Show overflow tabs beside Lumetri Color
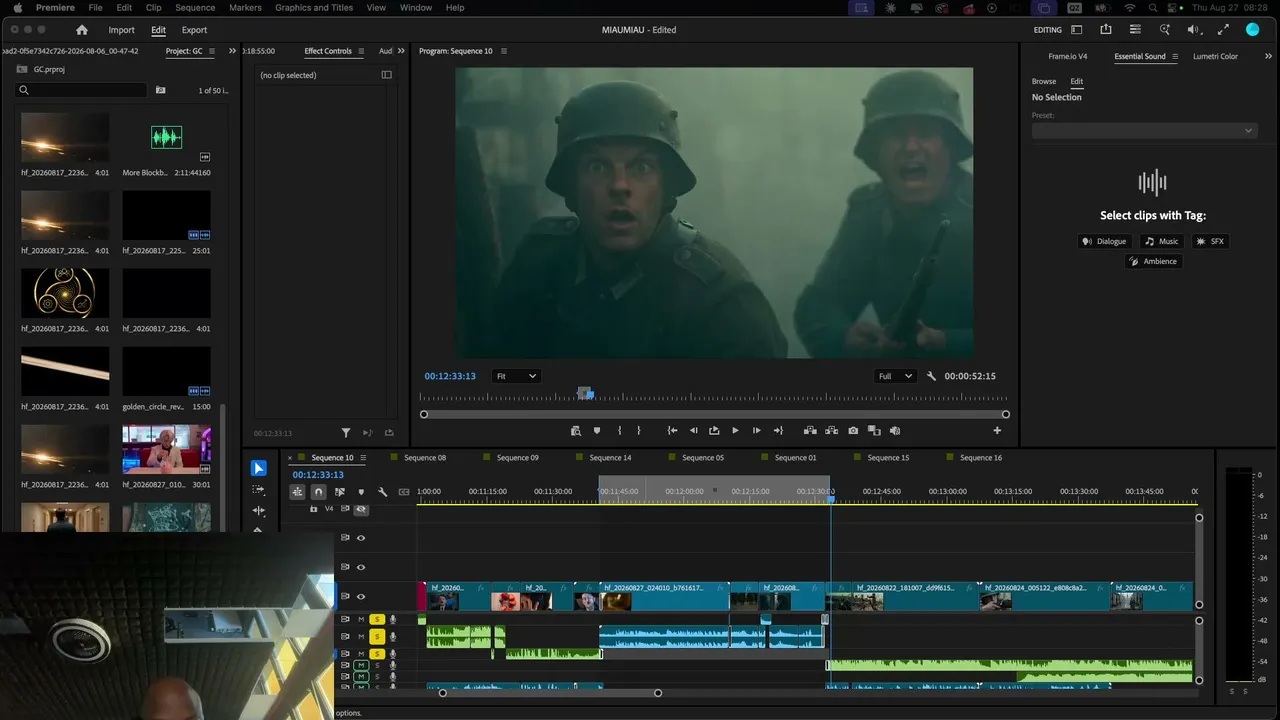This screenshot has height=720, width=1280. point(1268,56)
